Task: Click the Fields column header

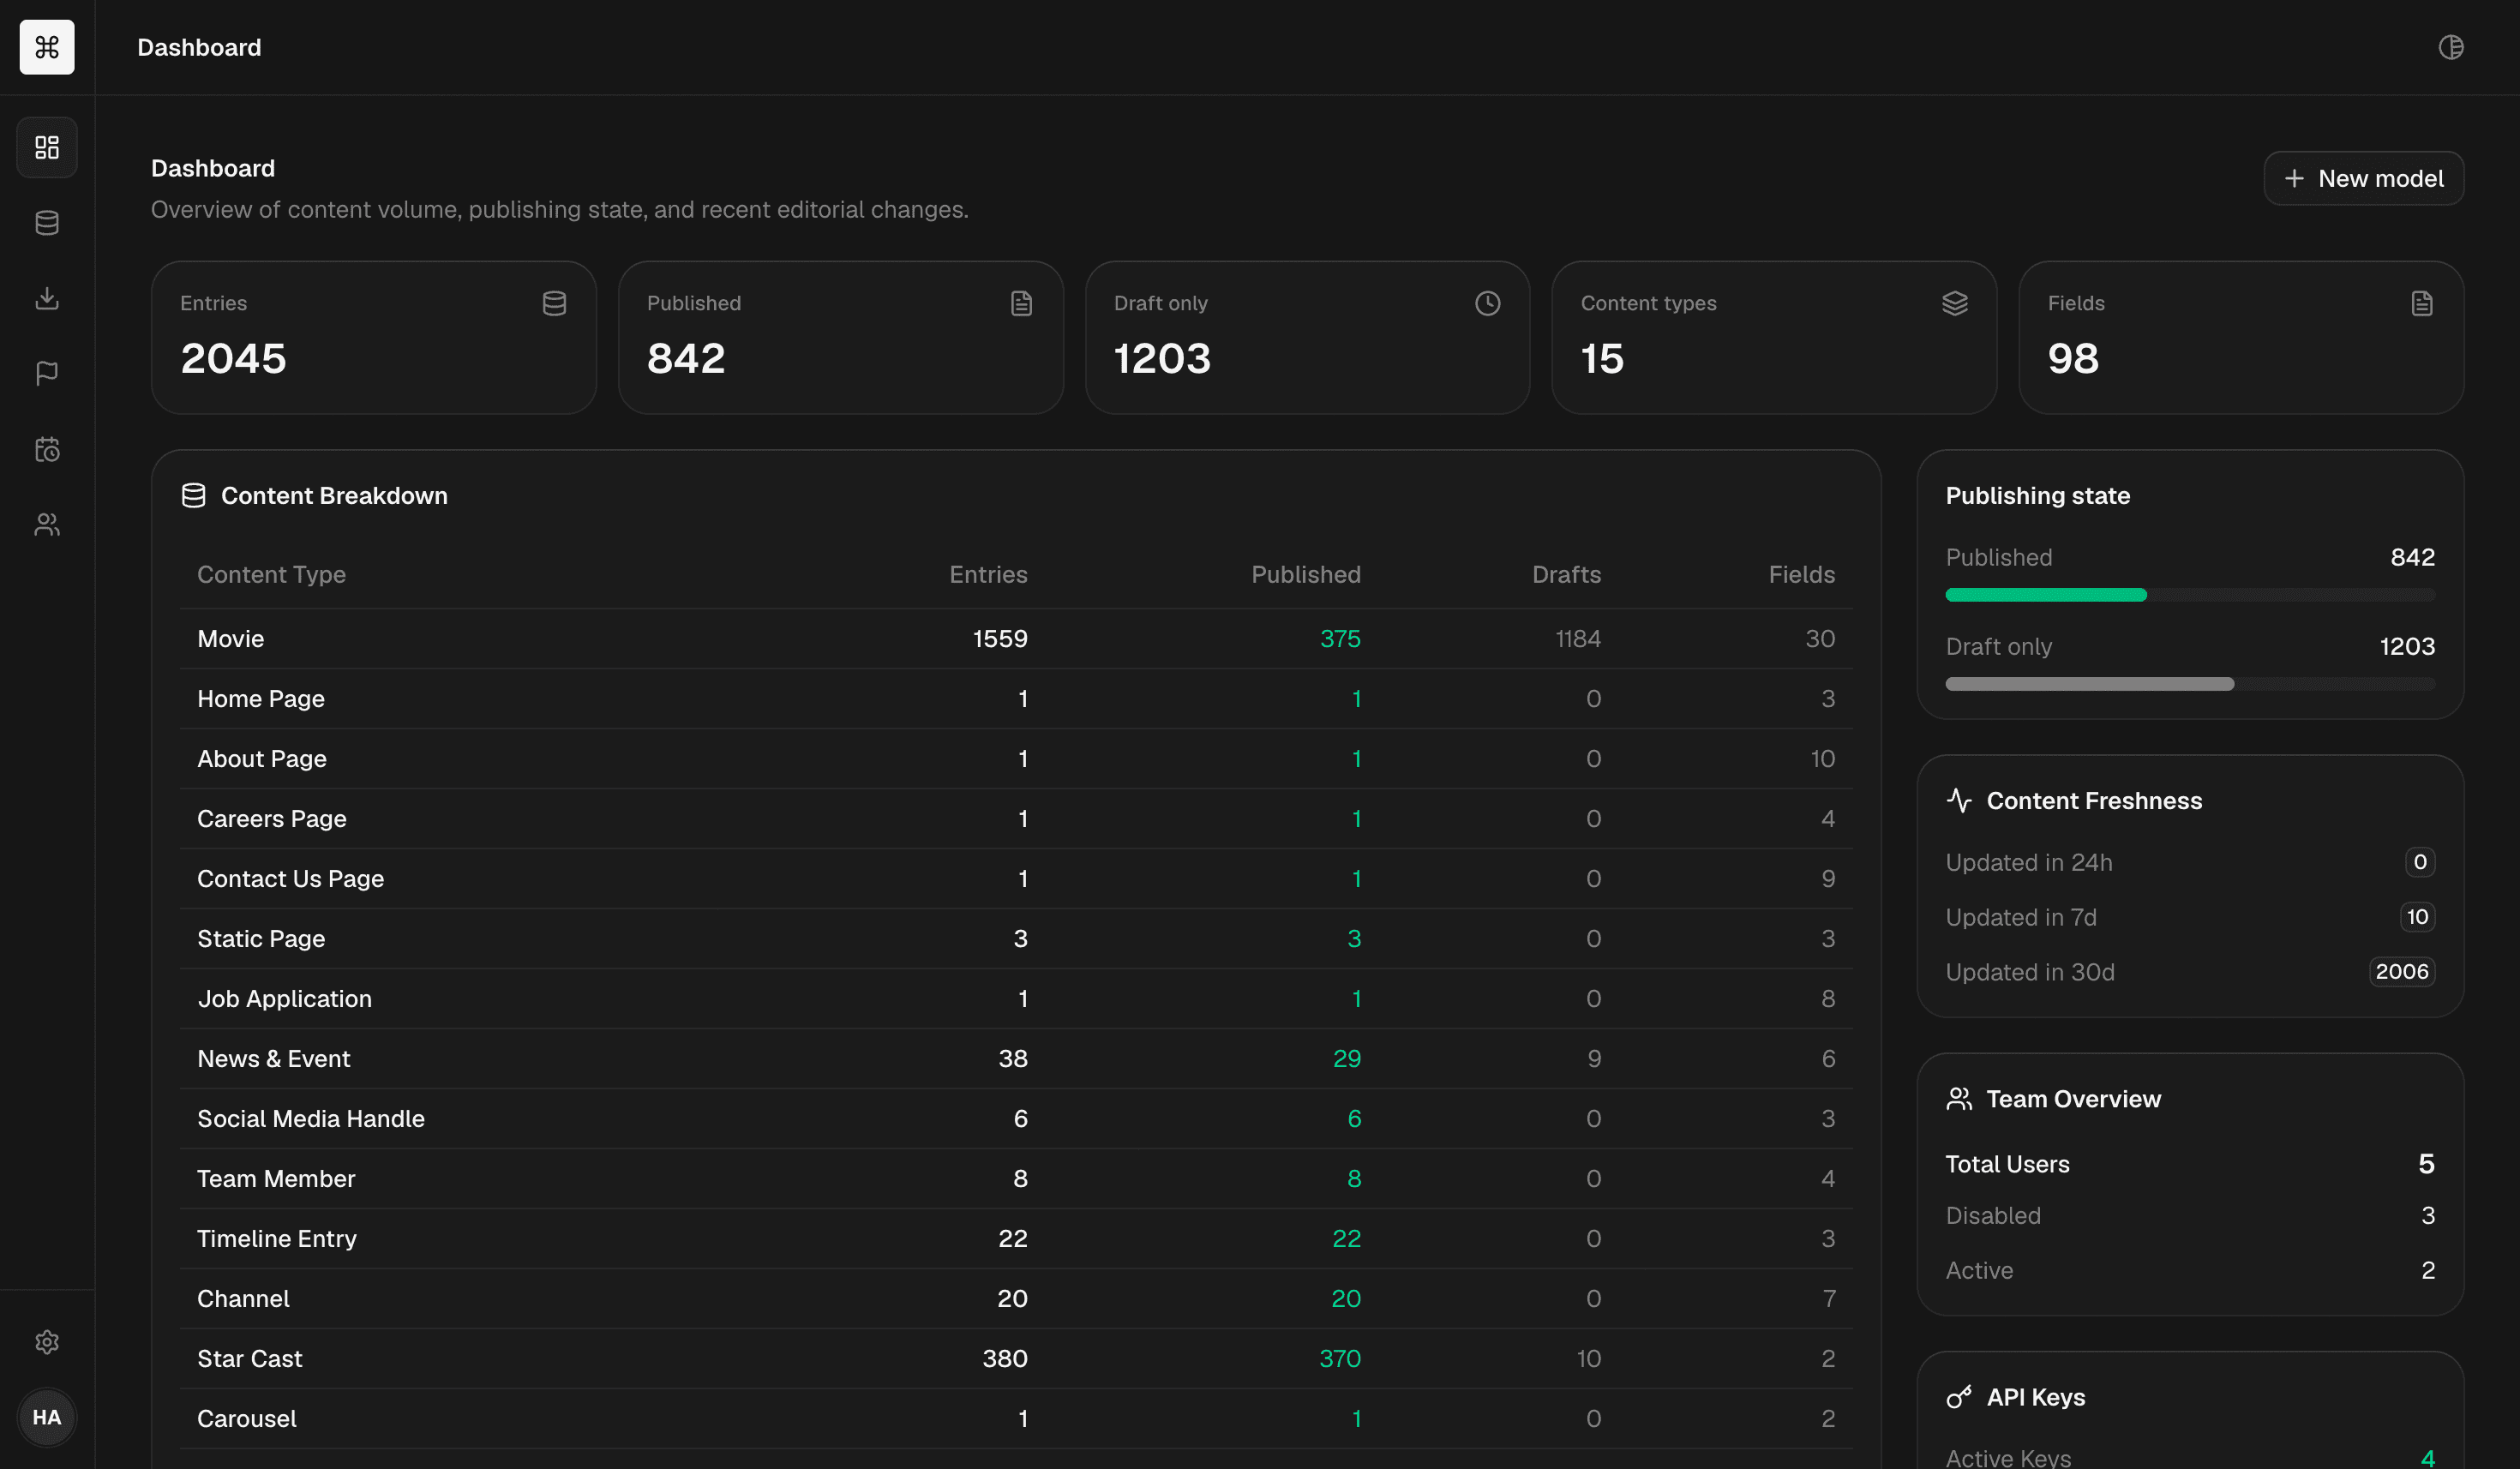Action: point(1801,575)
